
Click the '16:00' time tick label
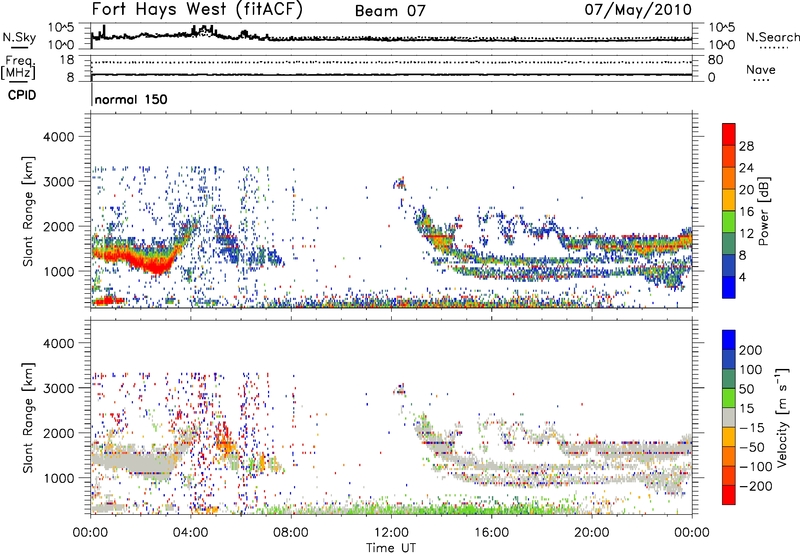pos(491,533)
